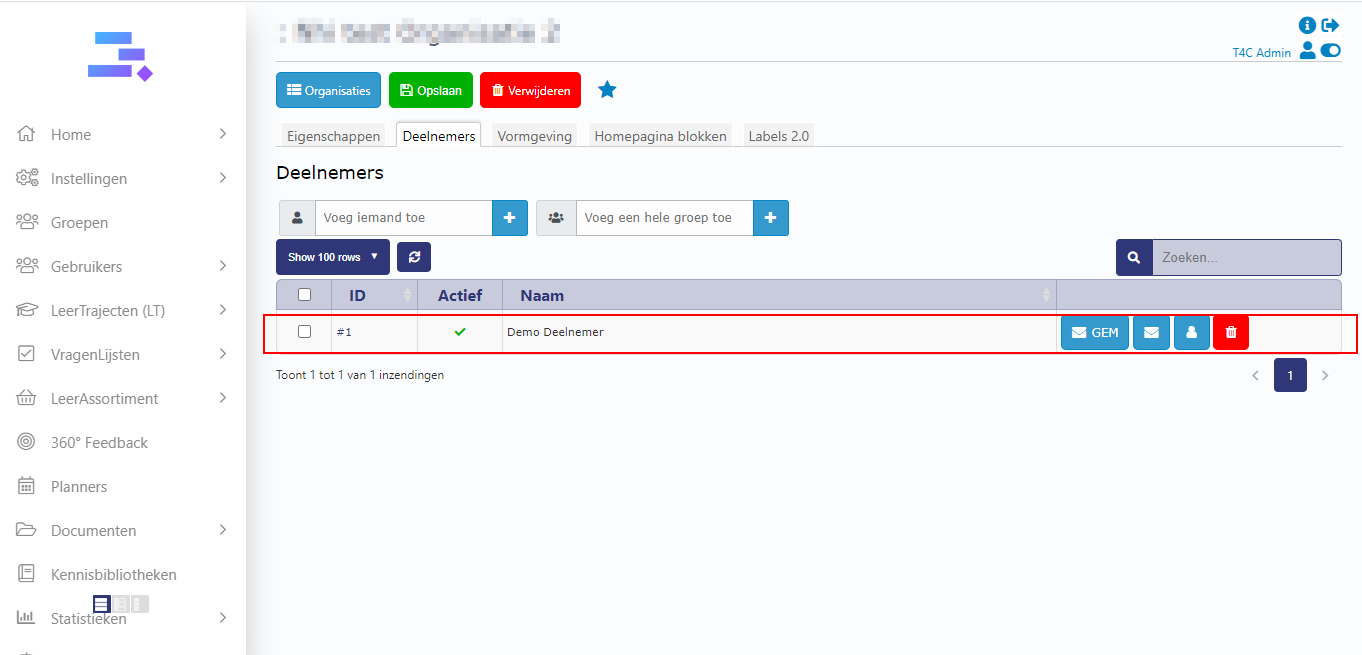The image size is (1362, 655).
Task: Click the envelope-only mail icon in participant row
Action: [x=1151, y=333]
